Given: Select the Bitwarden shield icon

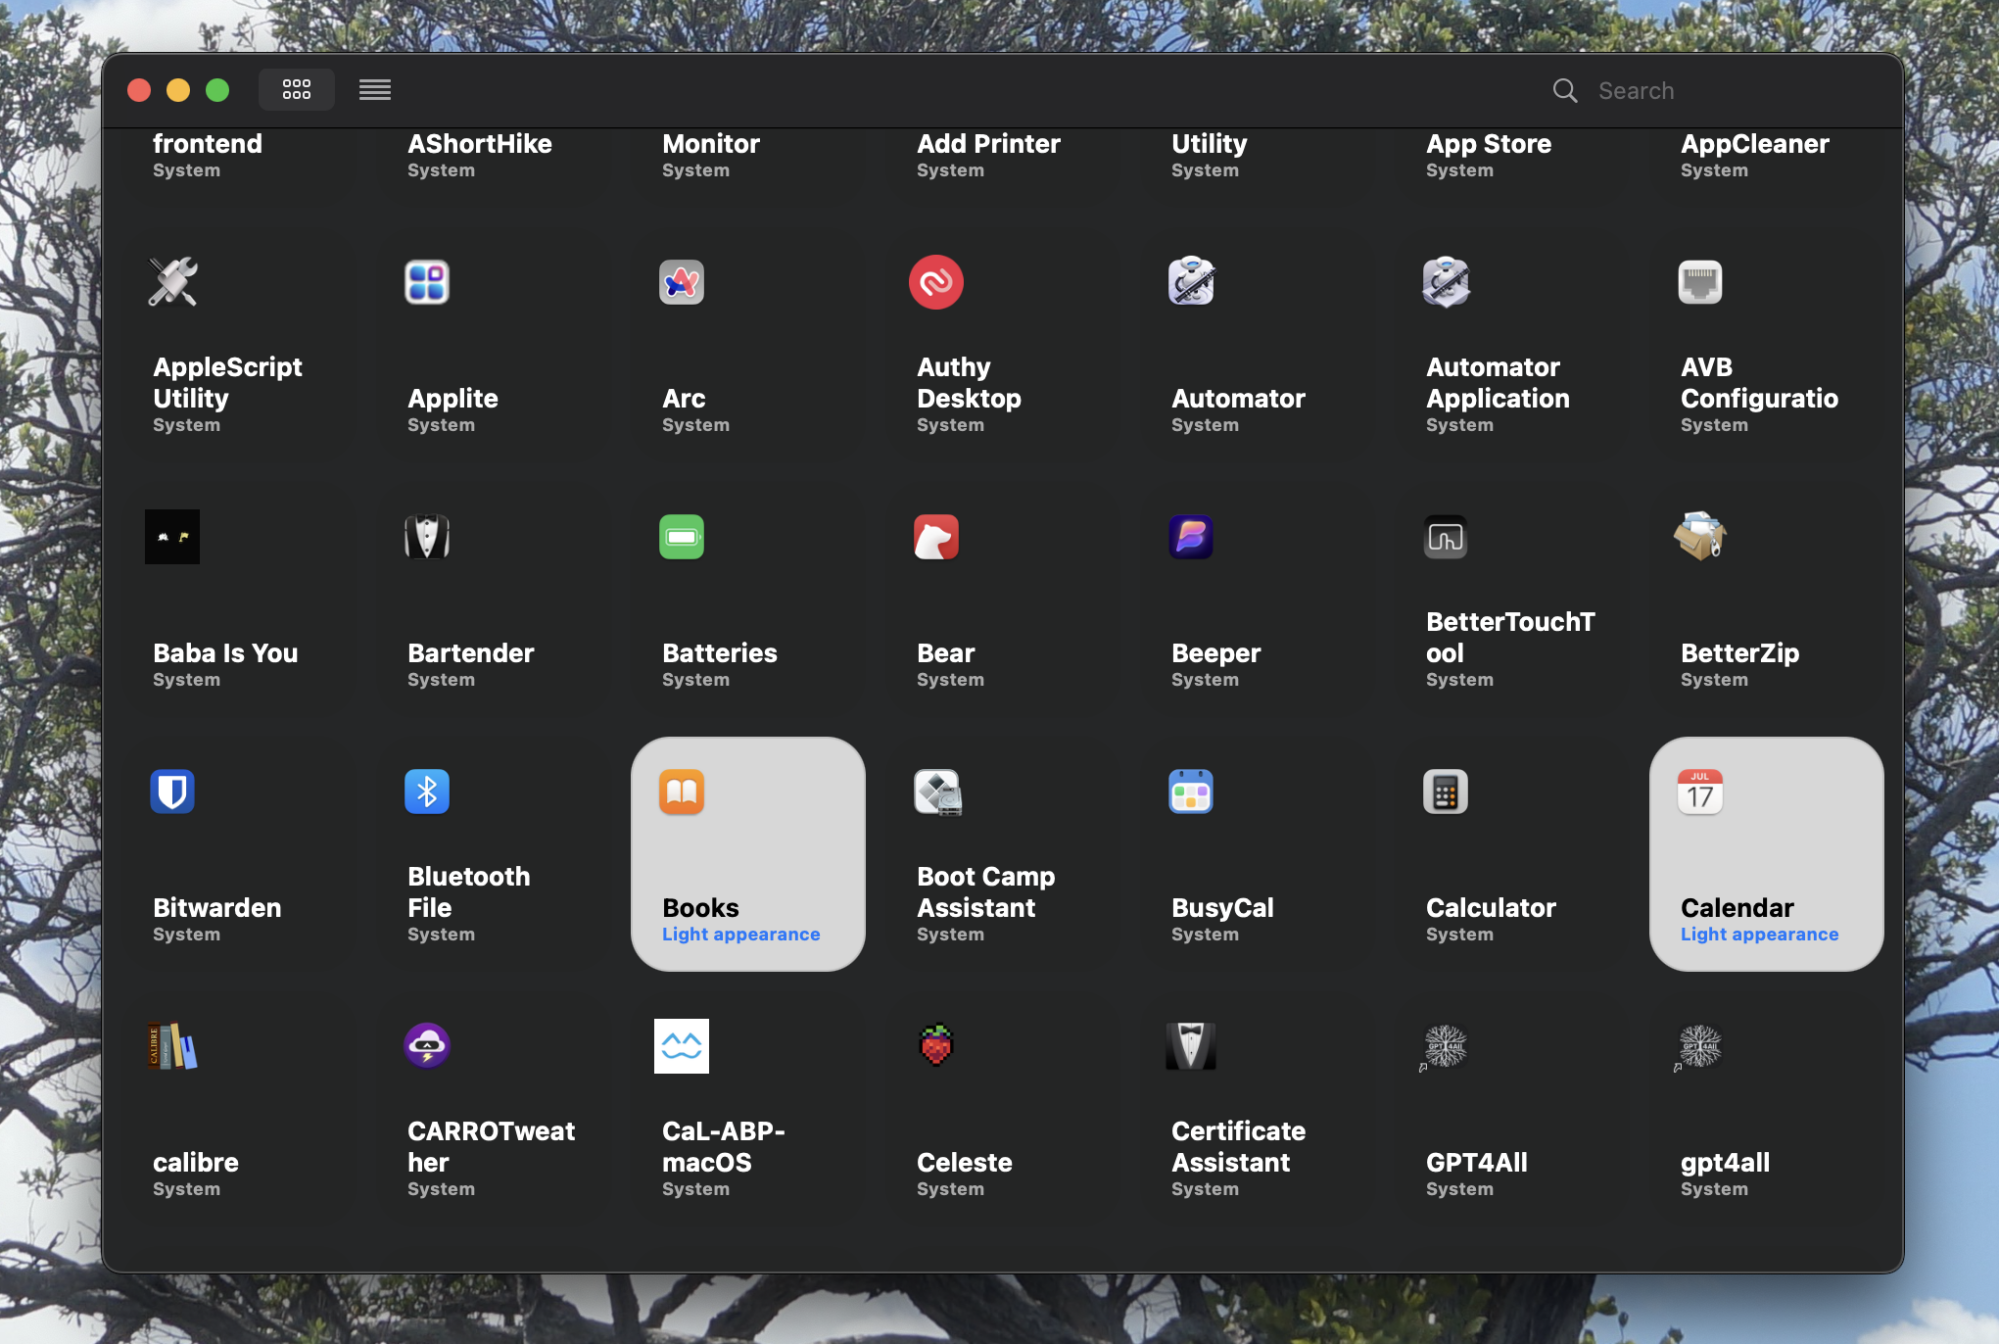Looking at the screenshot, I should [x=172, y=792].
